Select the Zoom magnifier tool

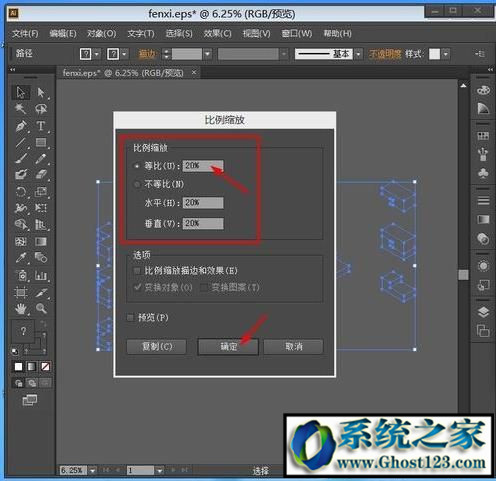41,308
